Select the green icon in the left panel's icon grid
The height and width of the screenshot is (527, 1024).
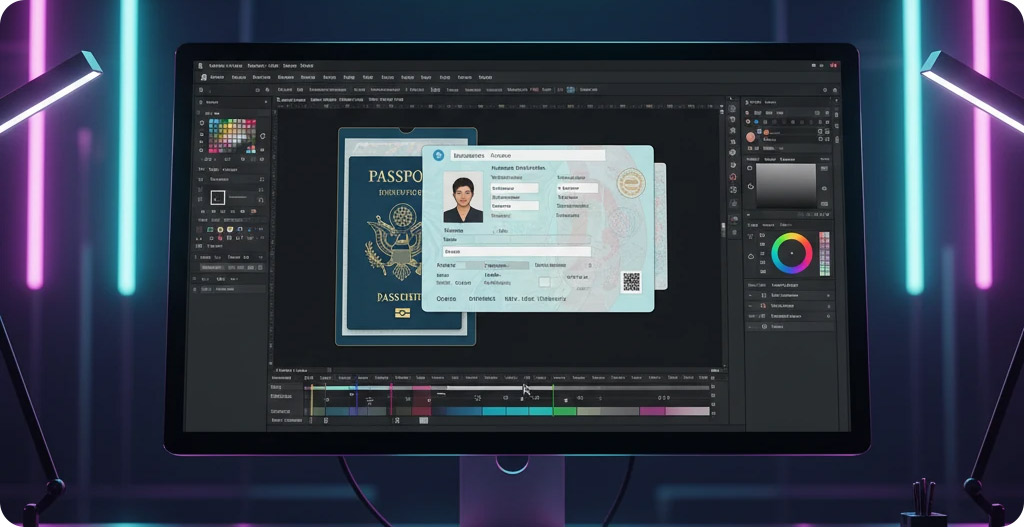210,229
